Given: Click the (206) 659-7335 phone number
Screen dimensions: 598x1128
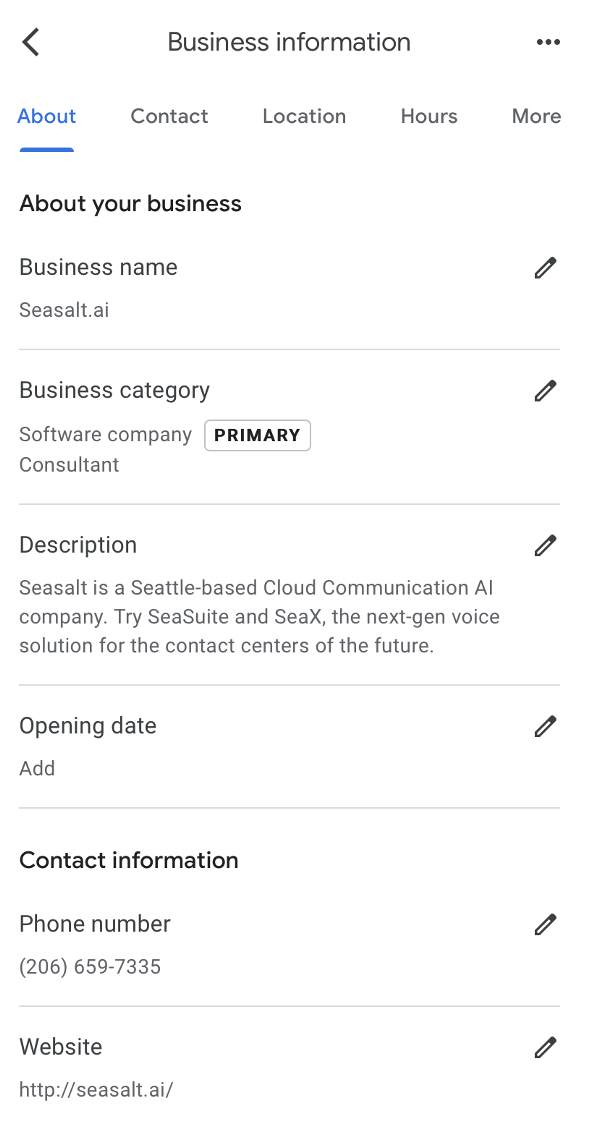Looking at the screenshot, I should click(x=90, y=967).
